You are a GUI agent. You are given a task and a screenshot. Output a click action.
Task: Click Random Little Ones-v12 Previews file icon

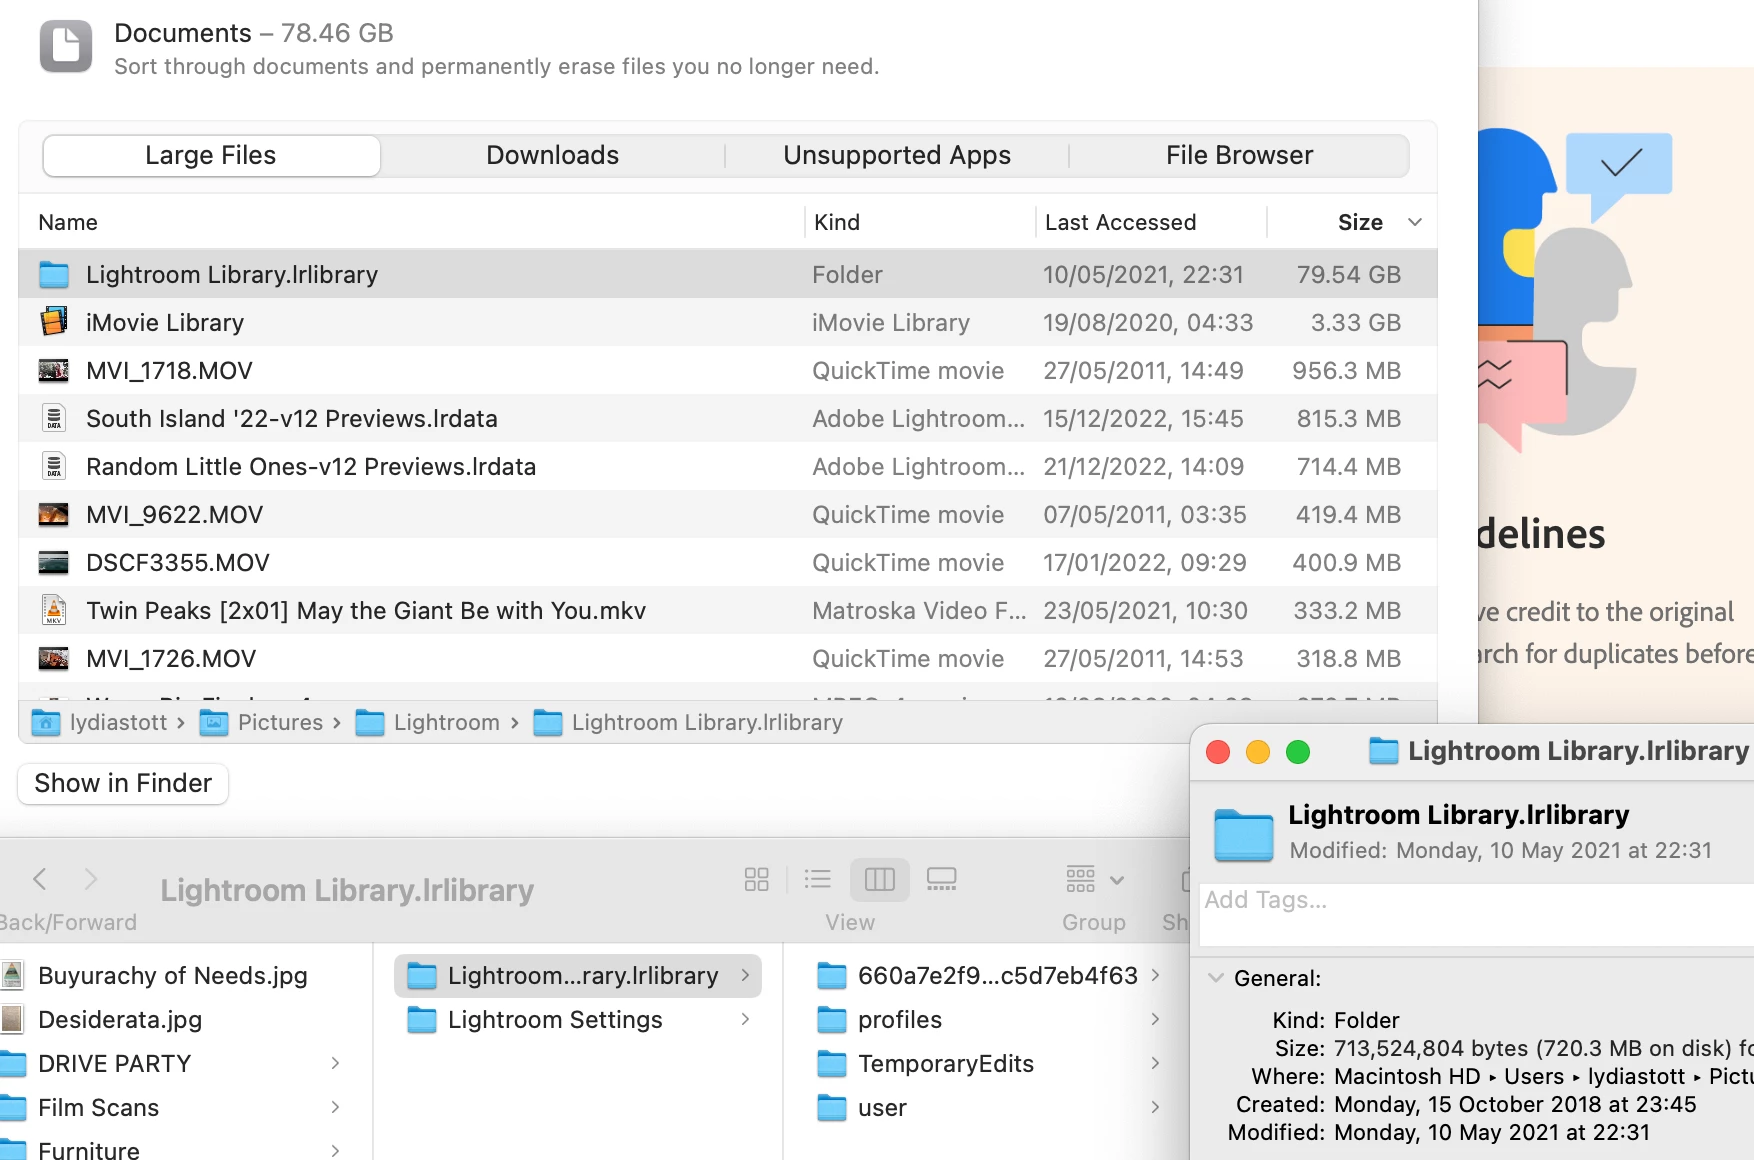click(x=54, y=466)
